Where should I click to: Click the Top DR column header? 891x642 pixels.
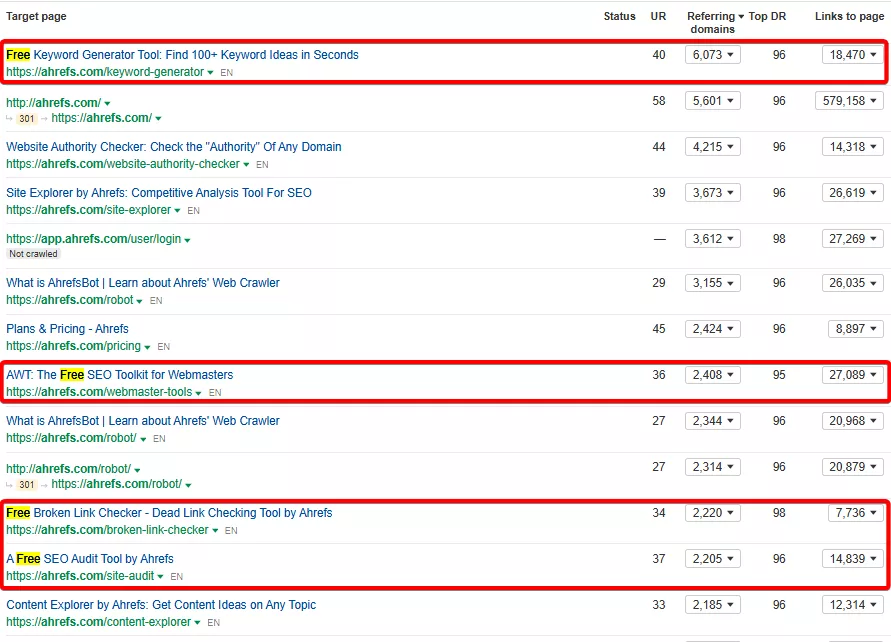click(767, 16)
